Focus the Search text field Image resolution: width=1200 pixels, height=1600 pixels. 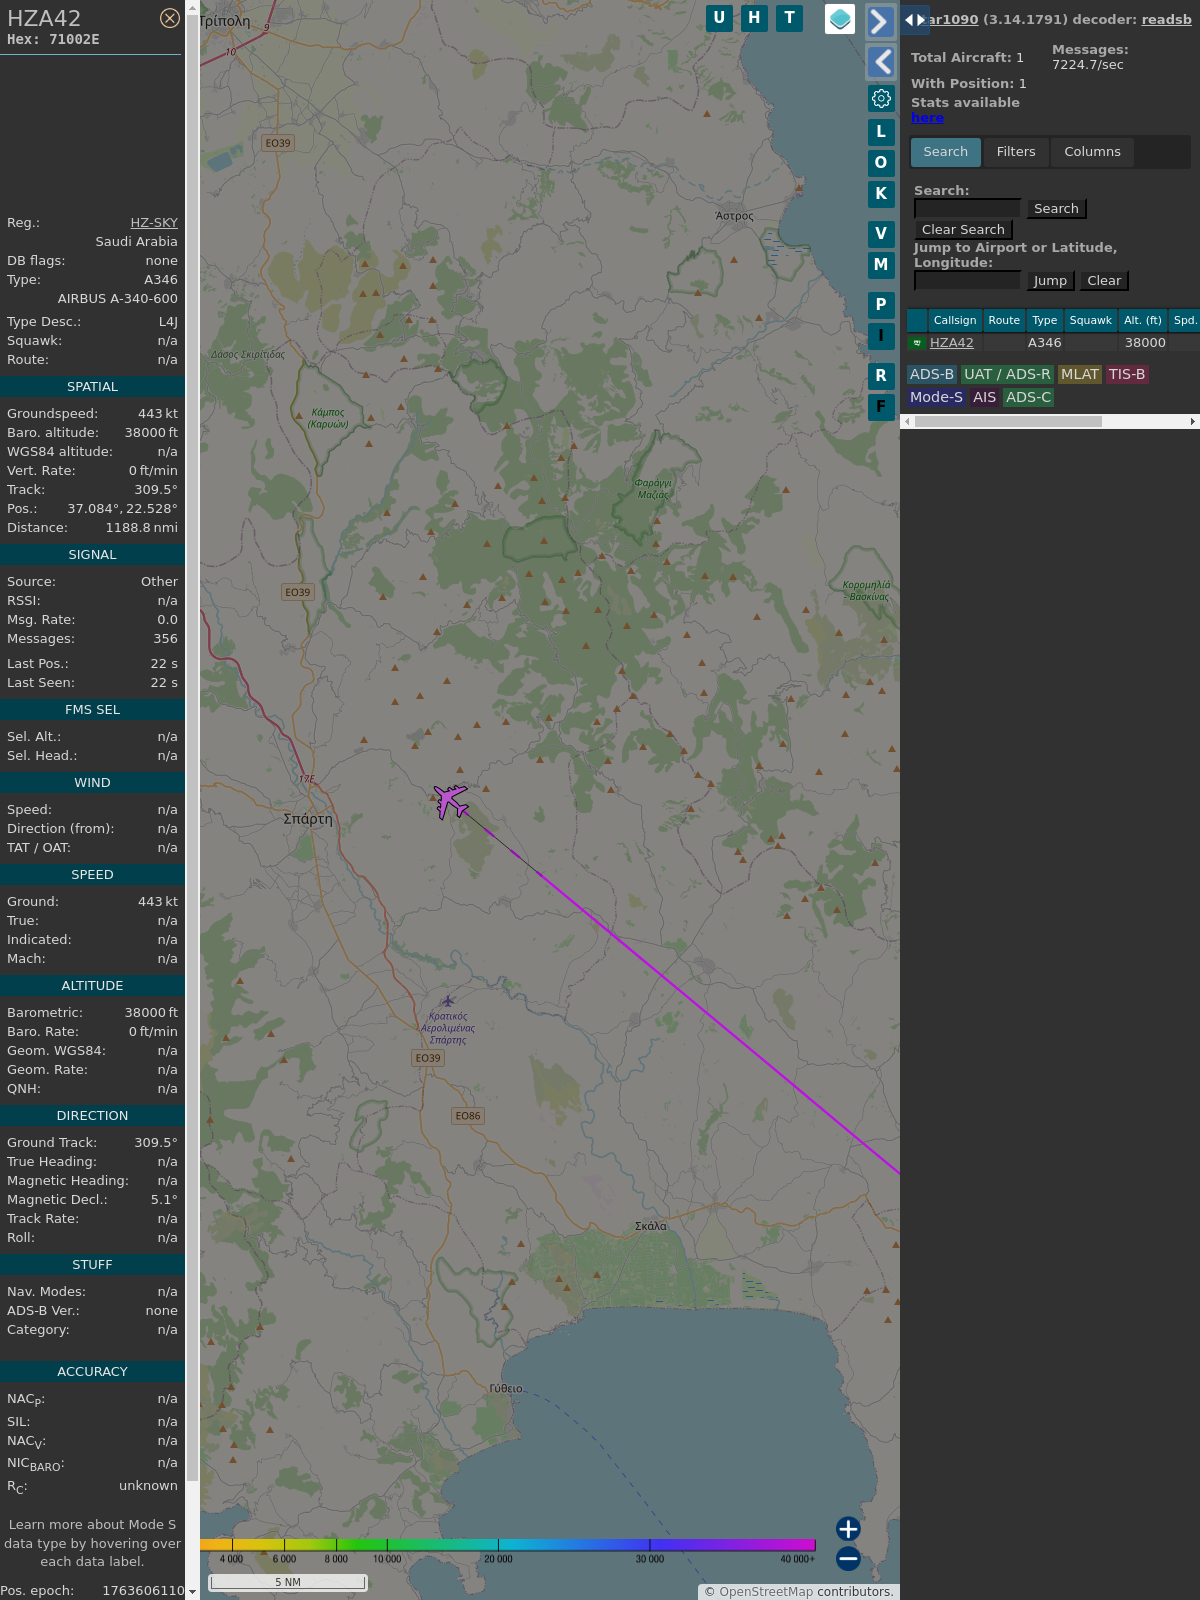click(968, 208)
